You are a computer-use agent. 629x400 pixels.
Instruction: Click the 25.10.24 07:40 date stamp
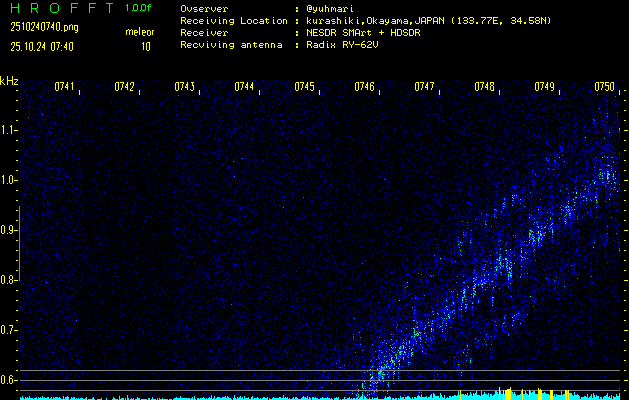[x=40, y=46]
